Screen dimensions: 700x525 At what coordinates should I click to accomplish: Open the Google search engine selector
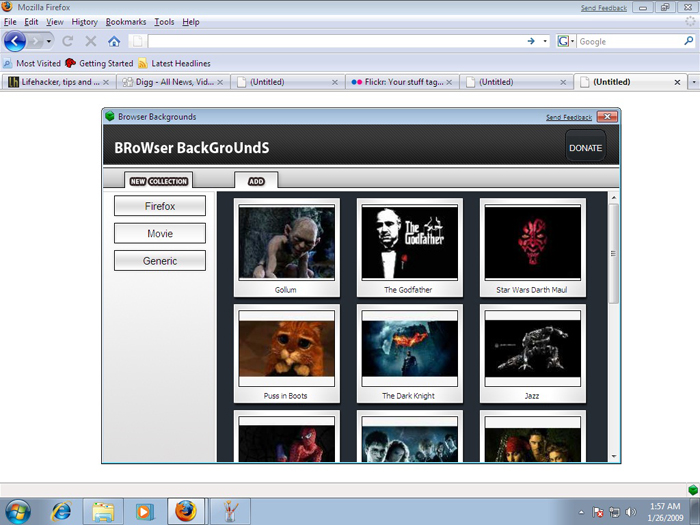click(565, 42)
